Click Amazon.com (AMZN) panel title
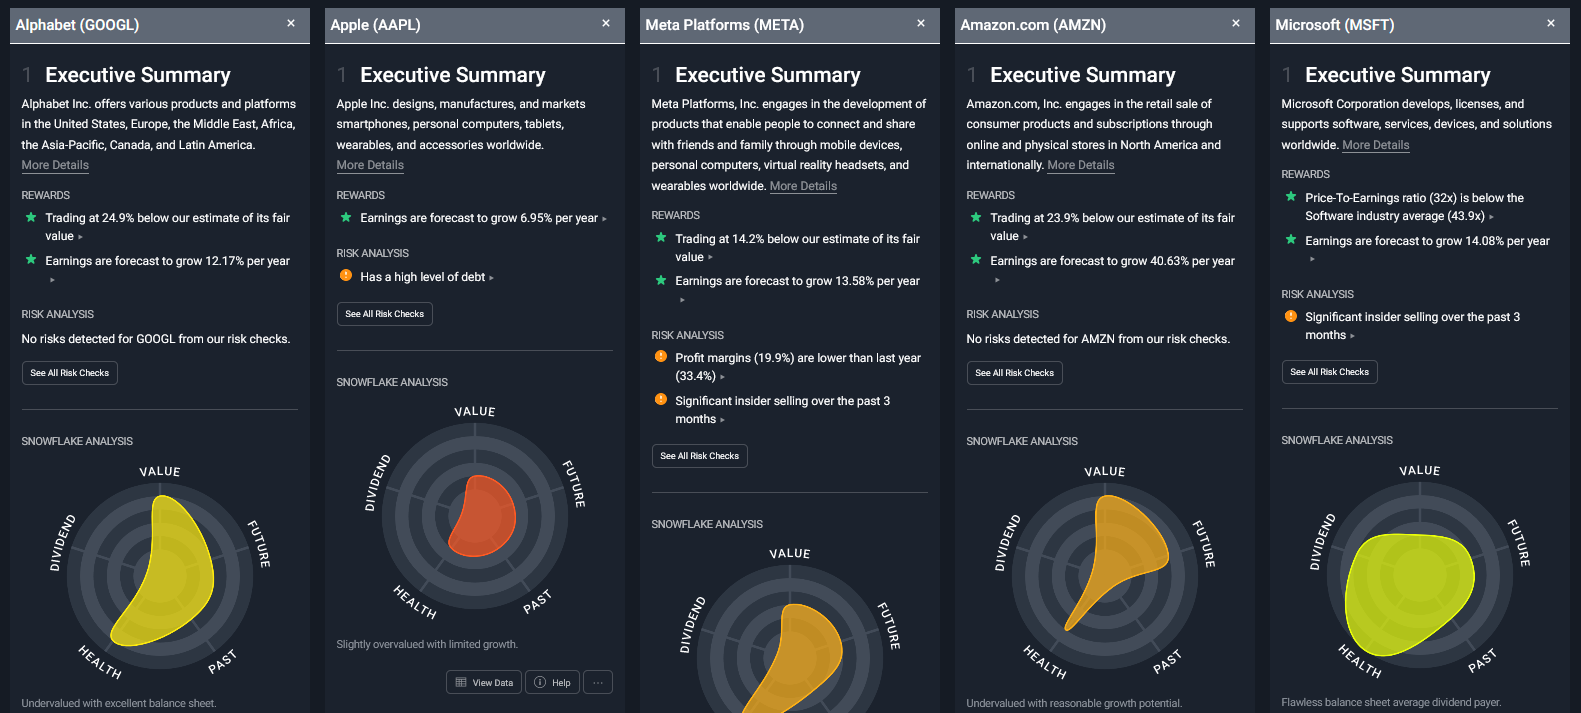This screenshot has width=1581, height=713. (1033, 25)
